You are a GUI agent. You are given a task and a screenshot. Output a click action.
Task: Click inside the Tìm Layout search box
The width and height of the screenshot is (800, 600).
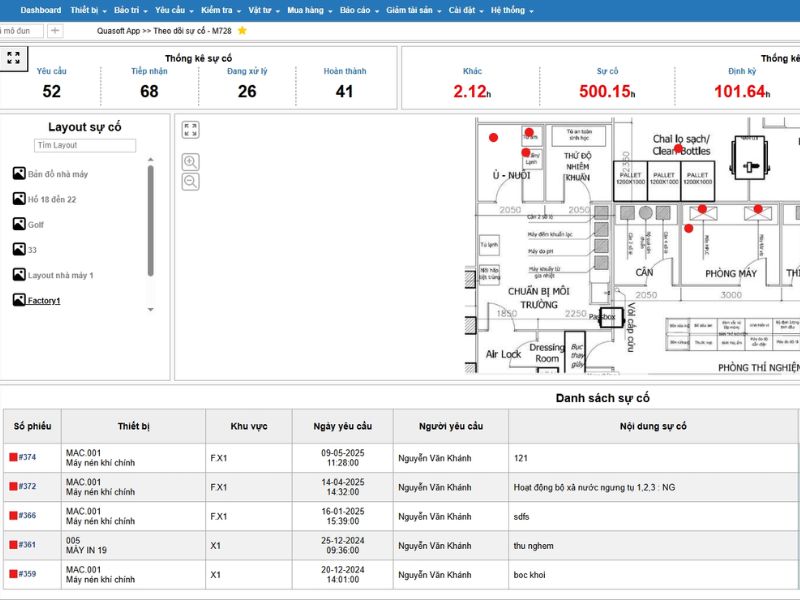point(85,143)
